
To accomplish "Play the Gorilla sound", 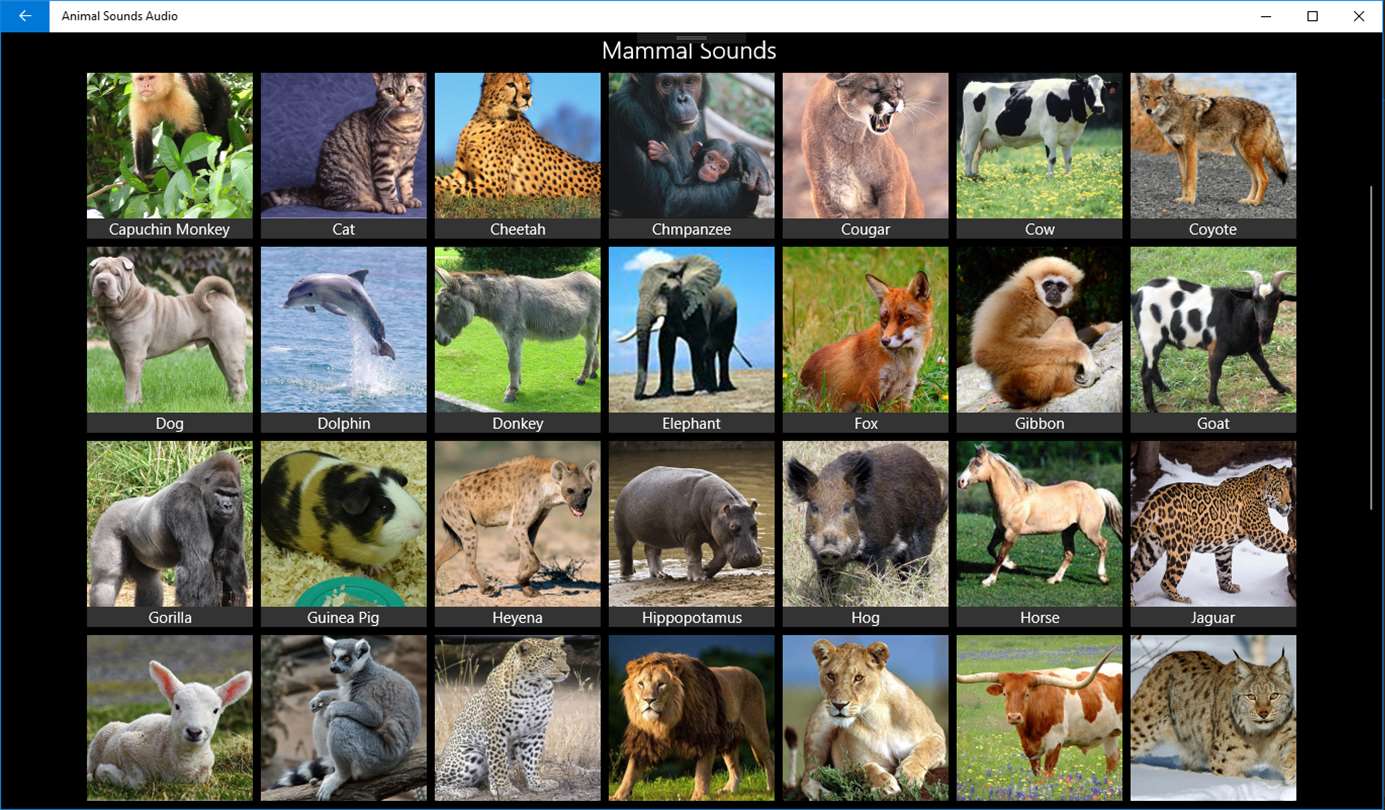I will pyautogui.click(x=170, y=534).
